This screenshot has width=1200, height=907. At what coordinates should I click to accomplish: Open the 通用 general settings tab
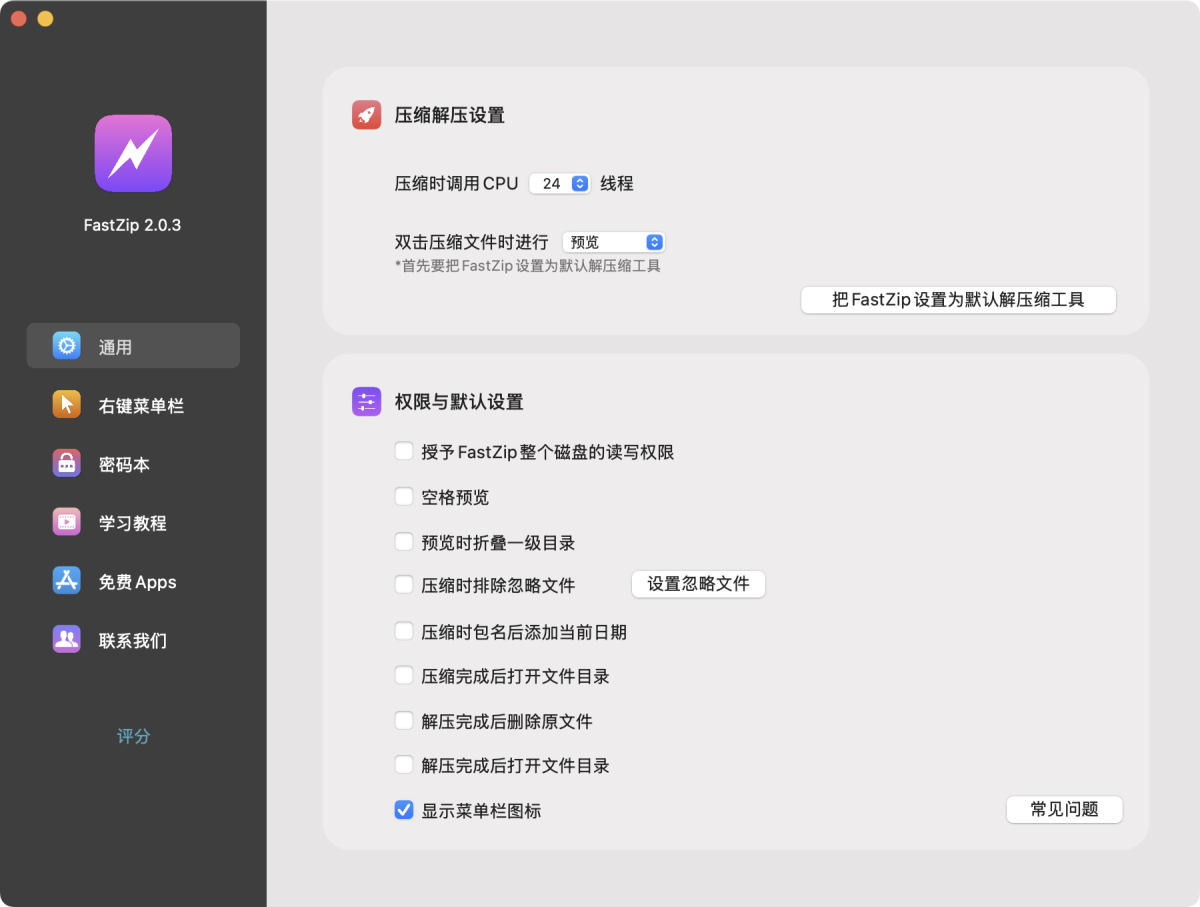tap(133, 346)
